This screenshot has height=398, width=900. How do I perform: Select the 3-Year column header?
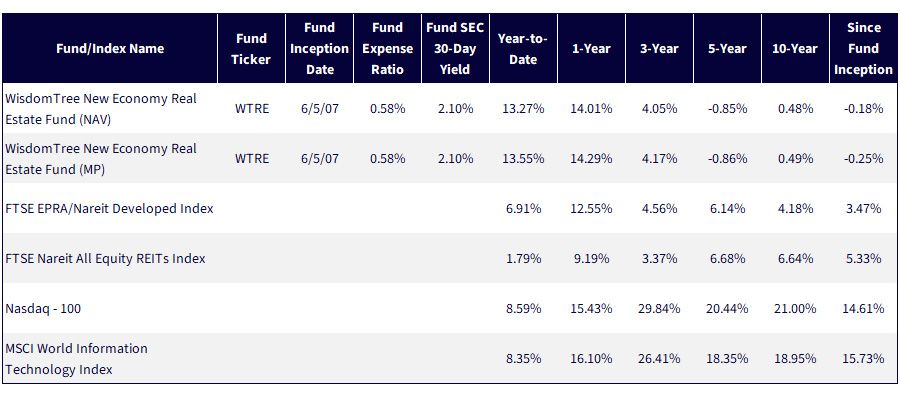coord(659,49)
